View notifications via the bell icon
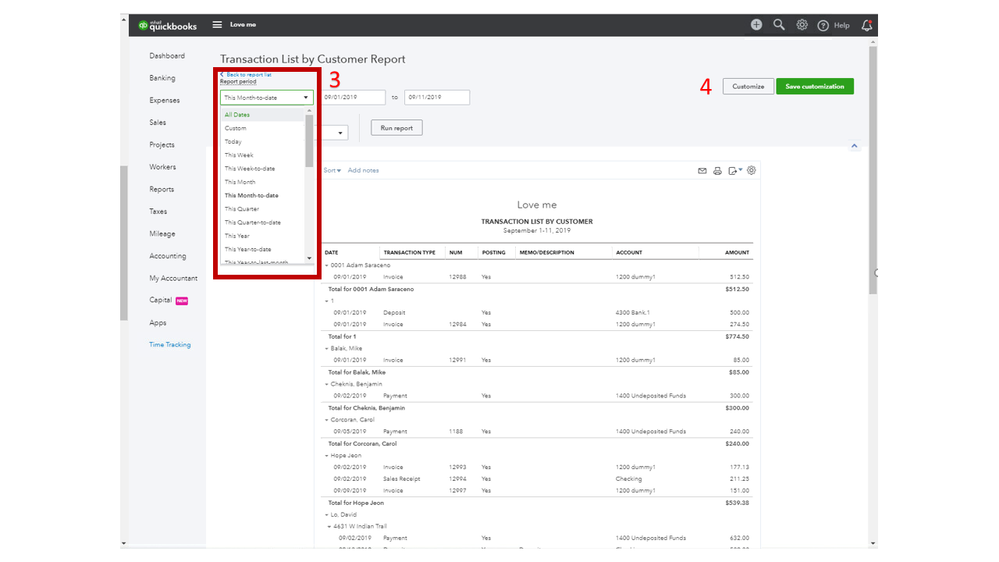 pos(866,25)
